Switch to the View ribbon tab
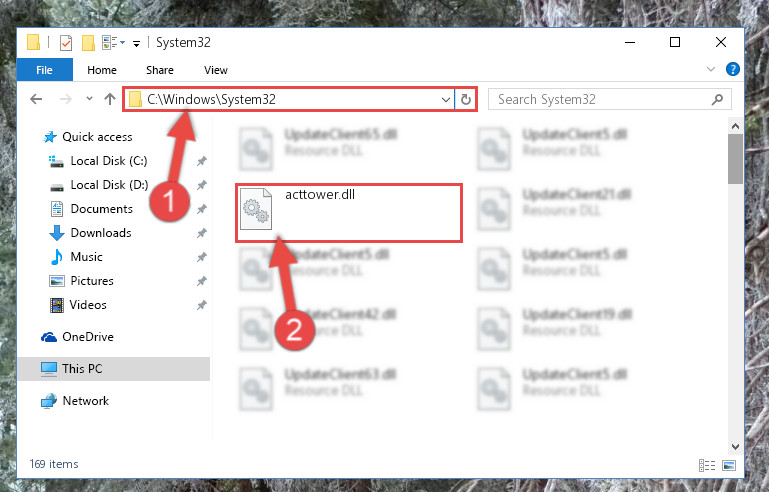The height and width of the screenshot is (492, 769). click(x=216, y=70)
